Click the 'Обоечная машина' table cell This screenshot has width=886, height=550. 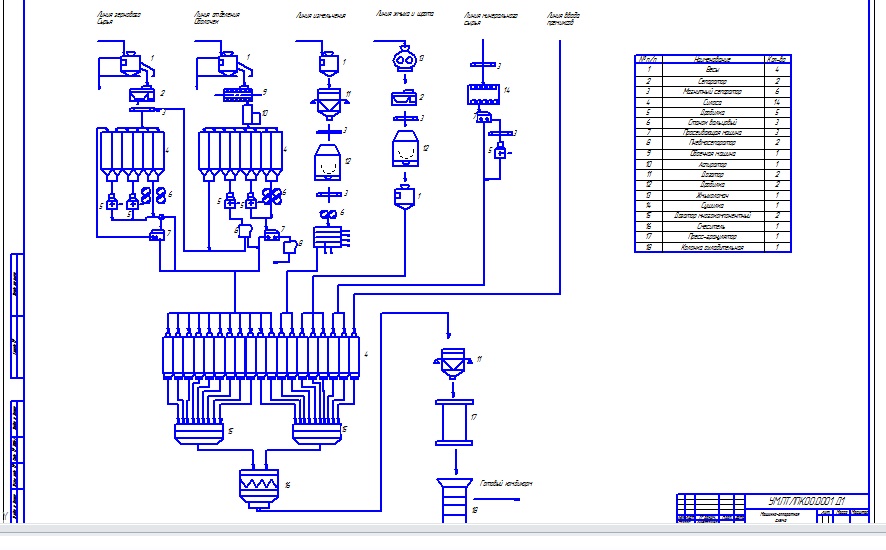click(713, 153)
